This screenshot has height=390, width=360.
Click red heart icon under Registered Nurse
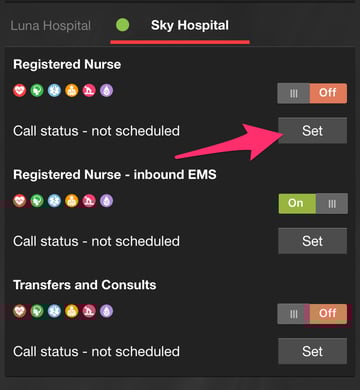(x=20, y=90)
